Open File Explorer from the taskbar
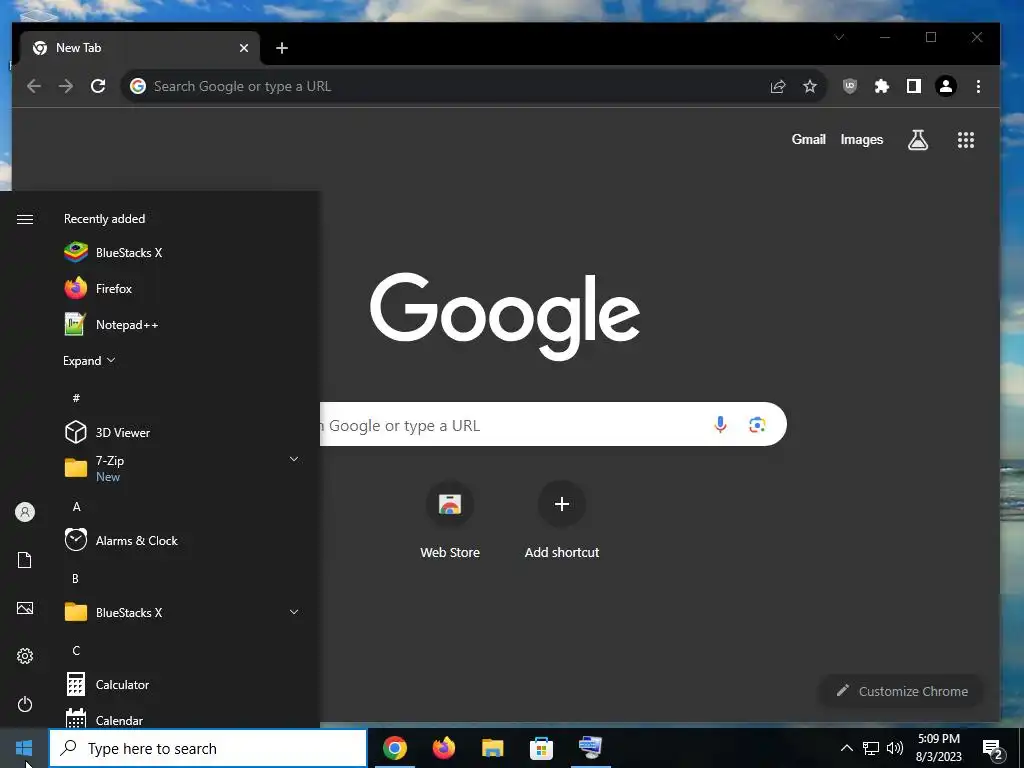The width and height of the screenshot is (1024, 768). pos(492,748)
